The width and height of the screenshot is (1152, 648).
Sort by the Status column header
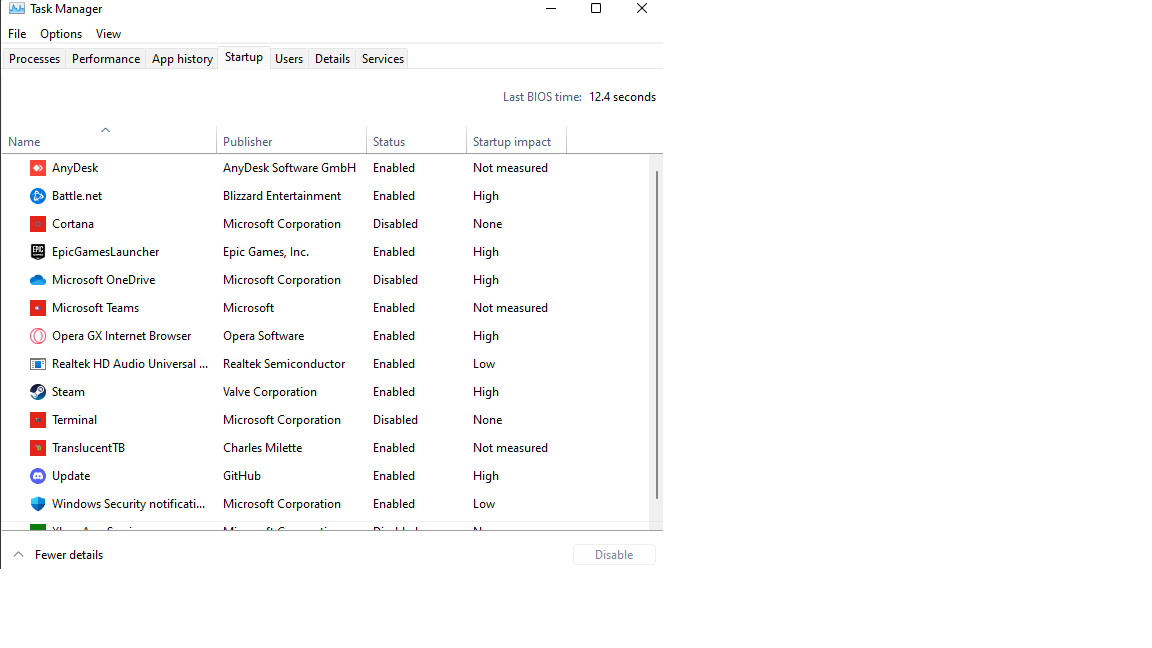416,142
